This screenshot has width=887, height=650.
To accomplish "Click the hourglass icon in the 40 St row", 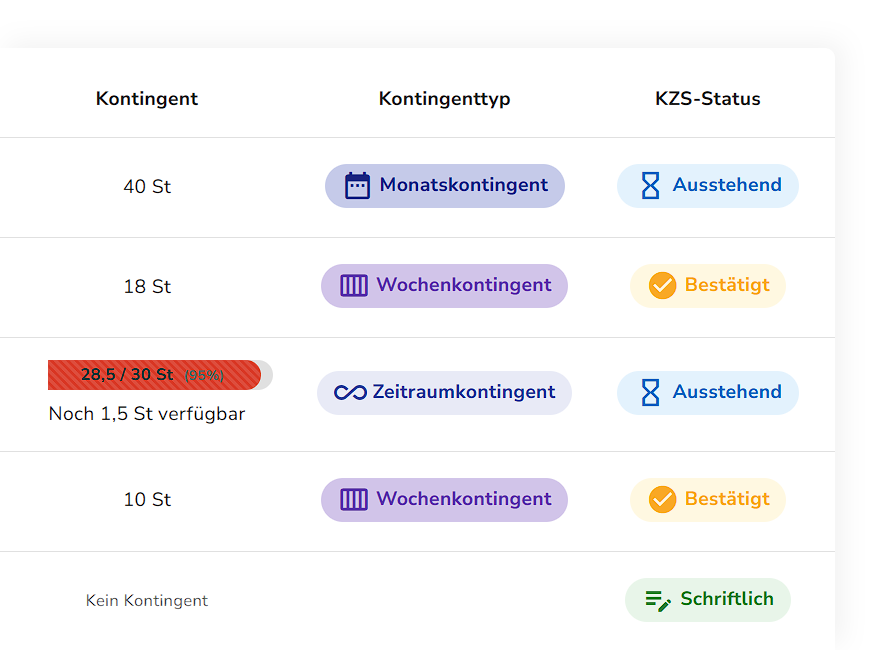I will point(650,186).
